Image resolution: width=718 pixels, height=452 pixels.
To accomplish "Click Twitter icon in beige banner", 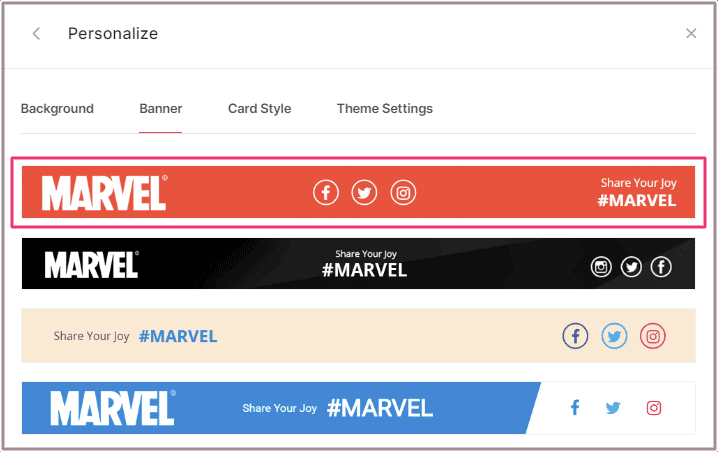I will (x=614, y=336).
